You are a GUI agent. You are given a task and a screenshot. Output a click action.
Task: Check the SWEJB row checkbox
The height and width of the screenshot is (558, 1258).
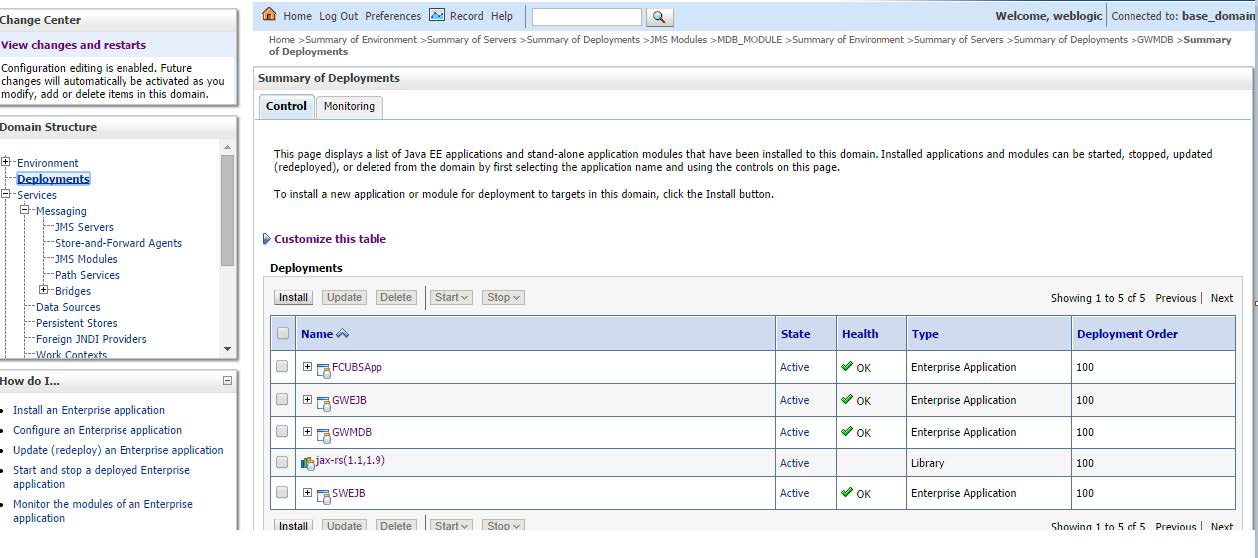tap(282, 493)
